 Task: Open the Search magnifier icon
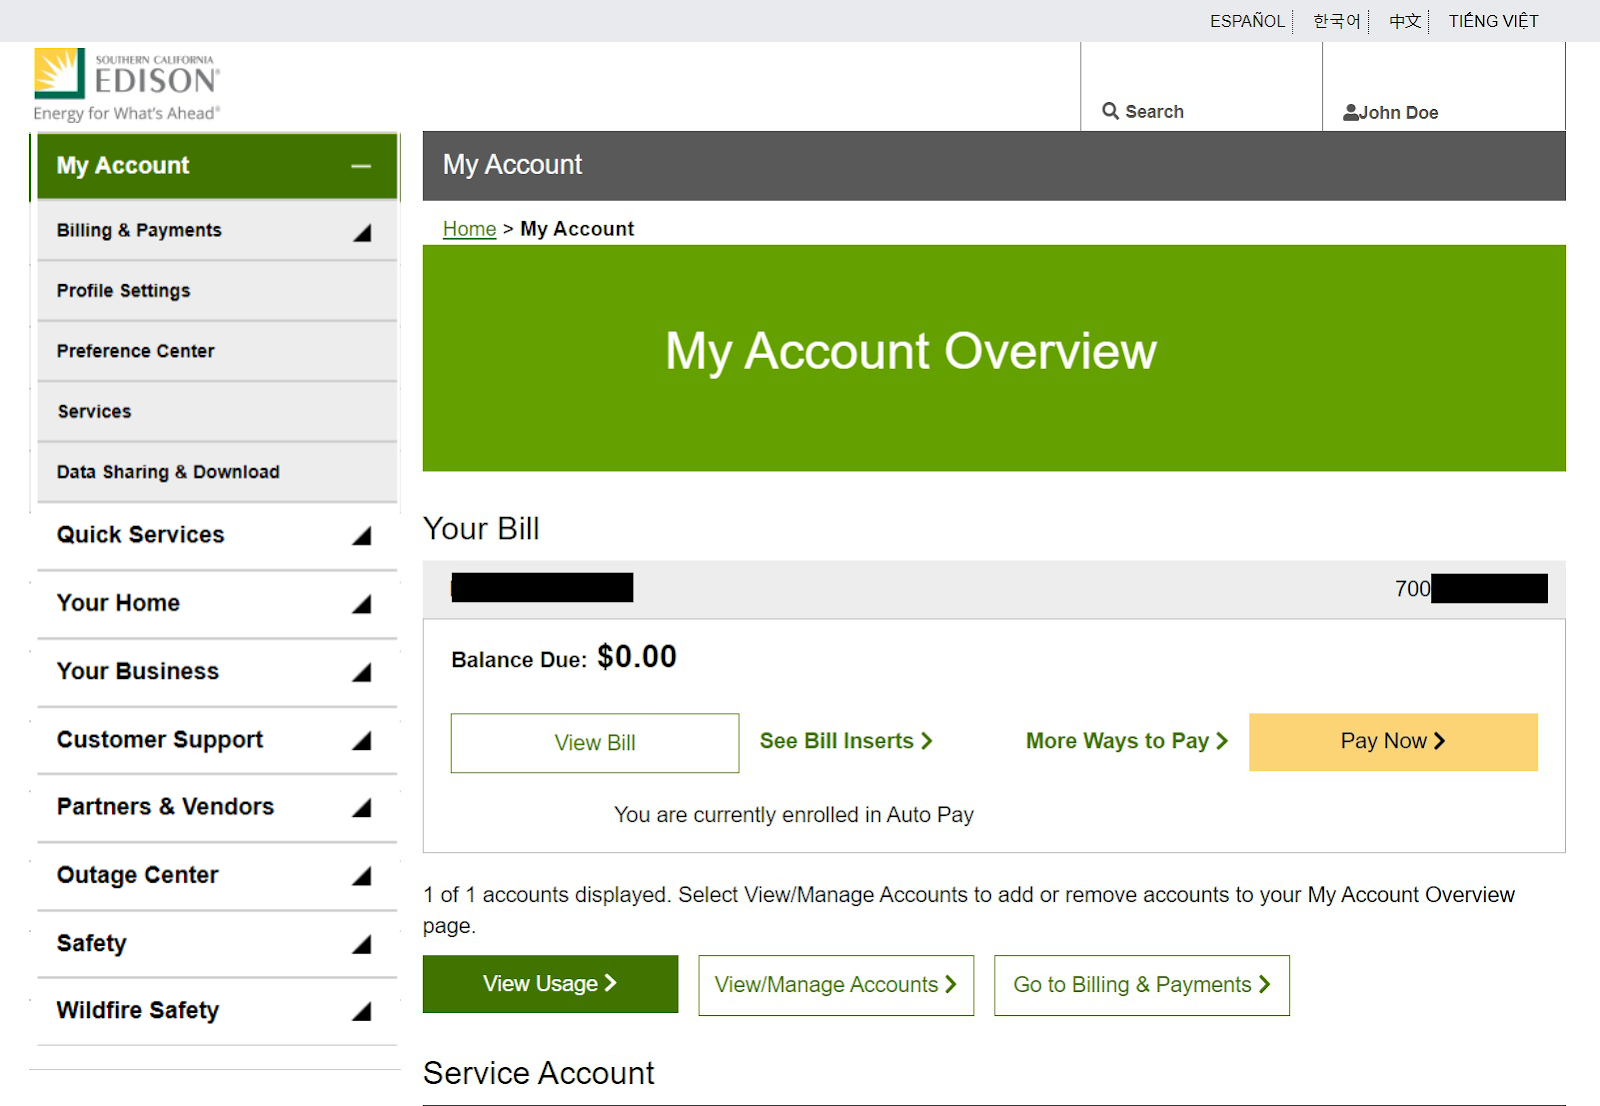pos(1110,111)
